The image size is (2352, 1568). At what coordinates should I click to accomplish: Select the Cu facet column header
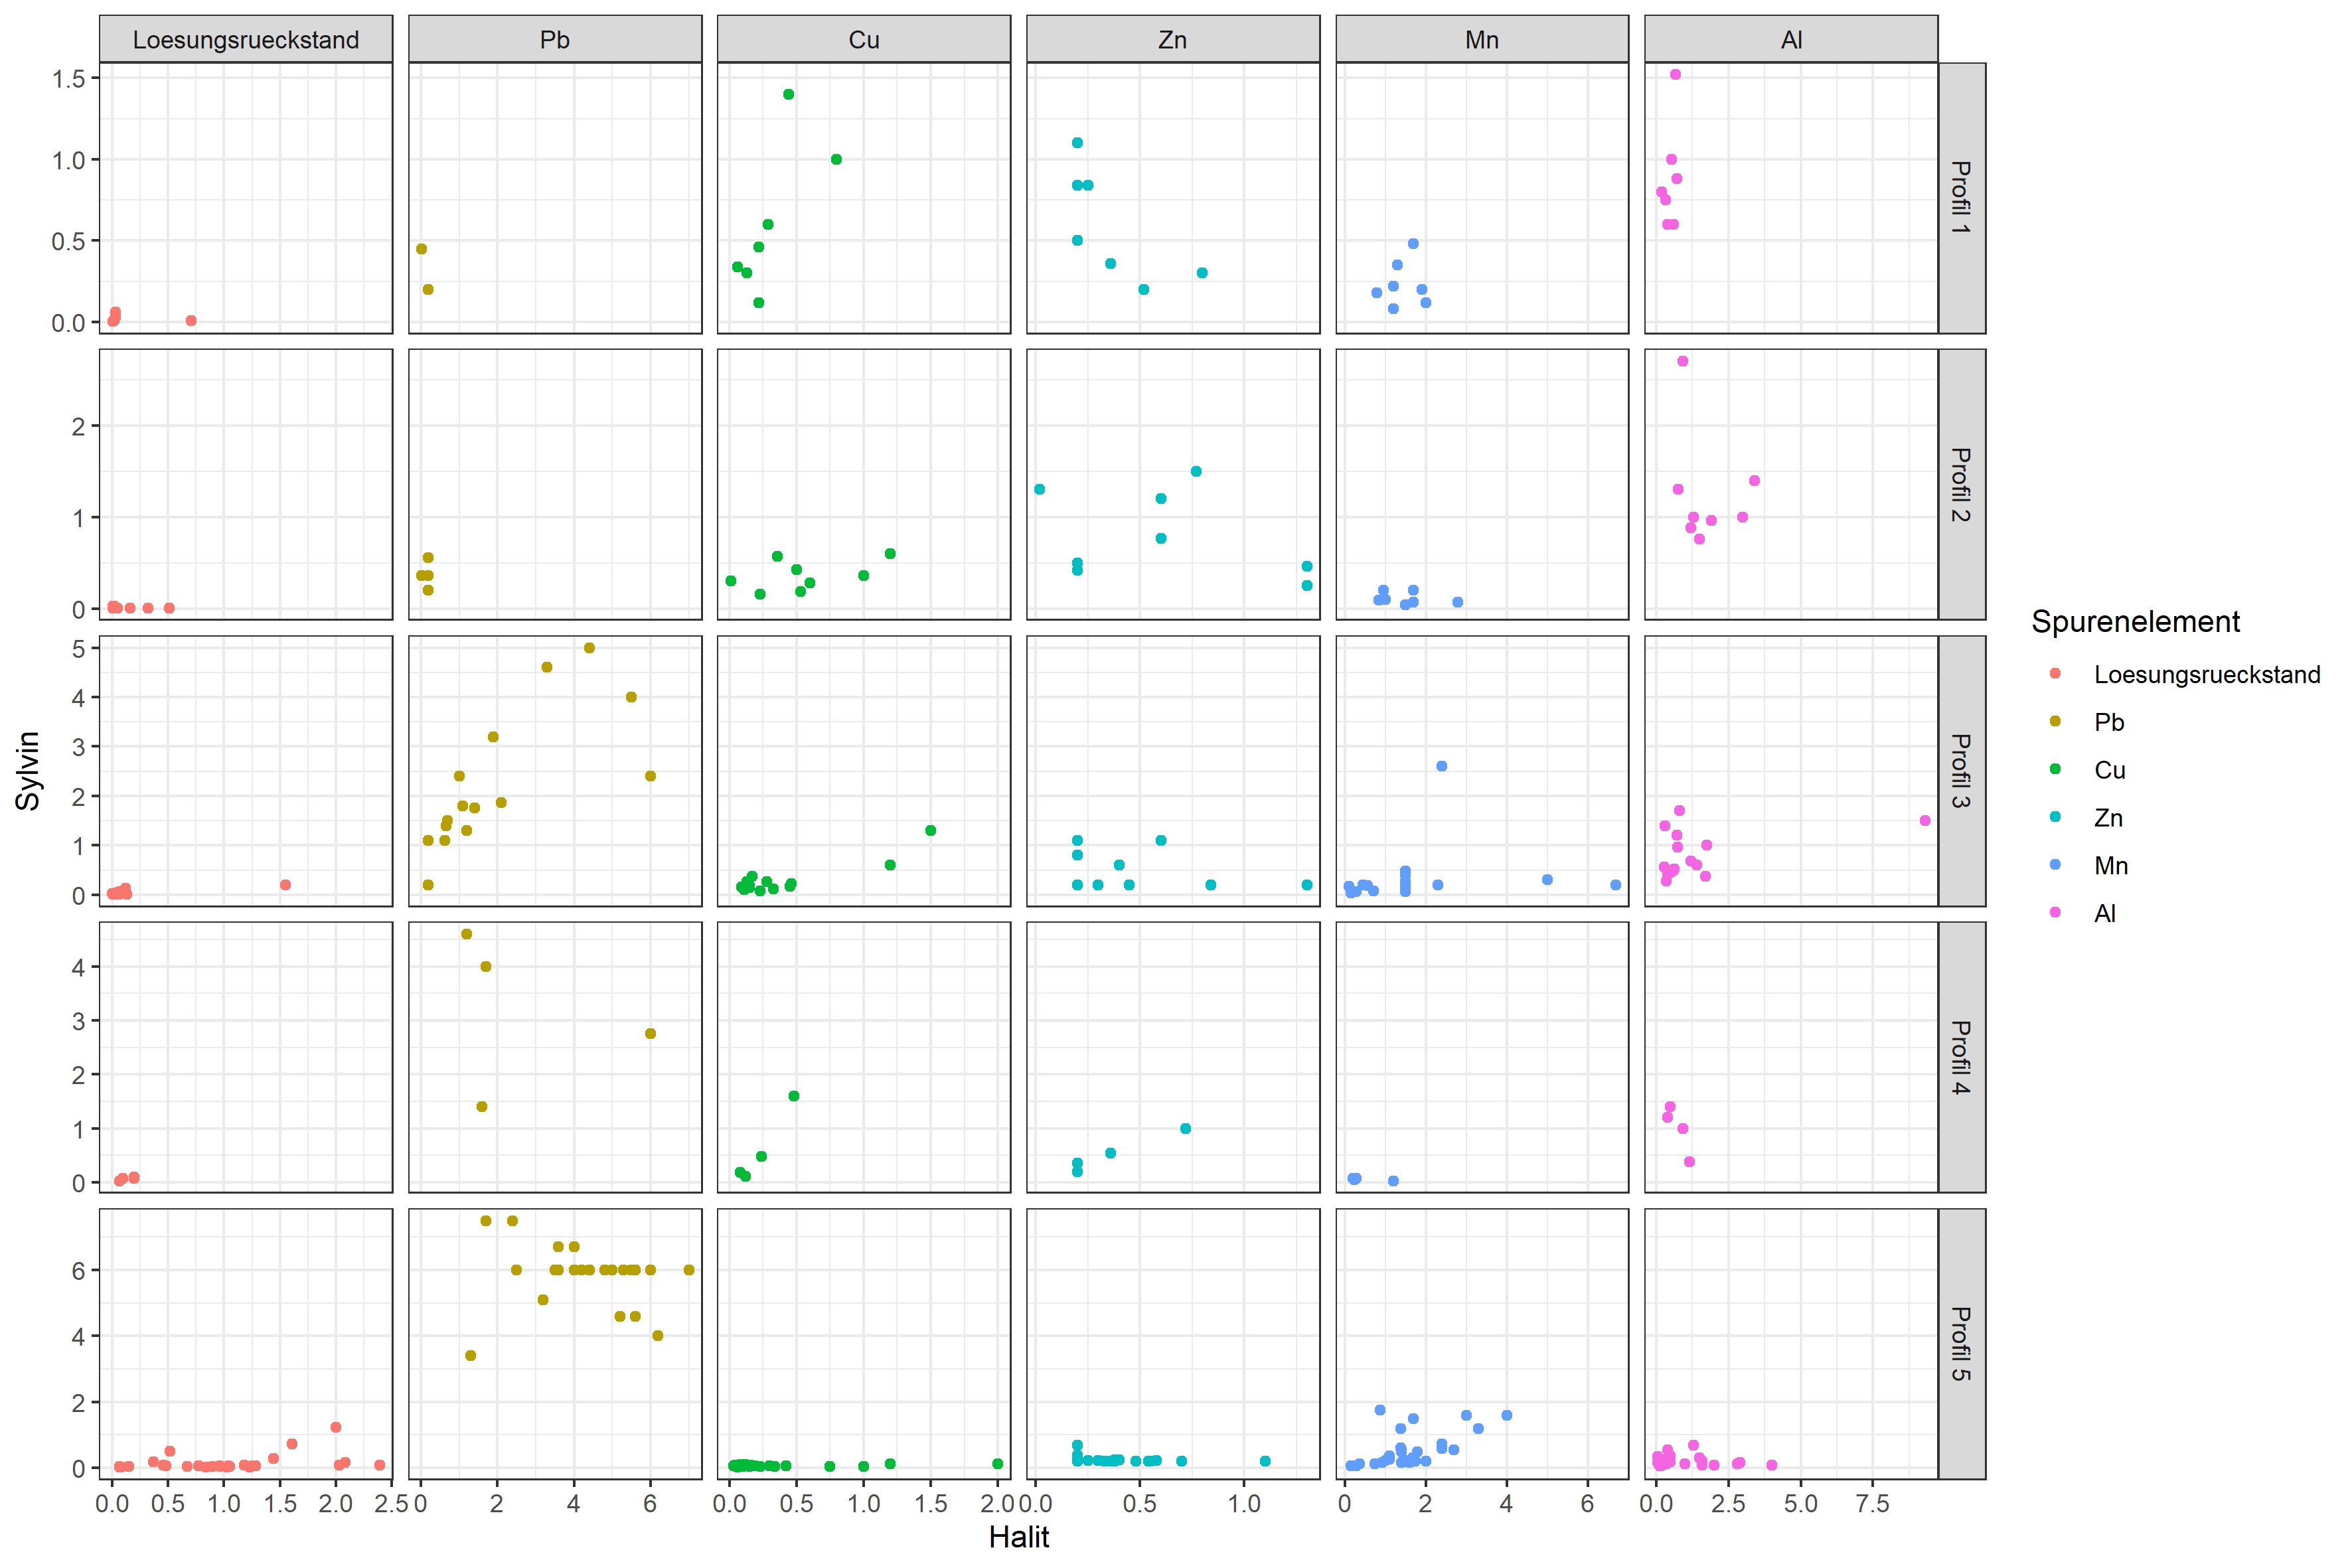[863, 40]
